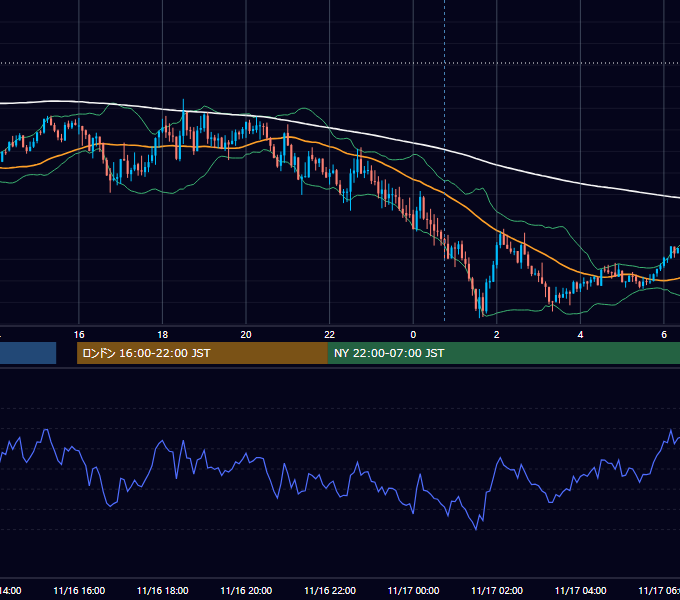Viewport: 680px width, 600px height.
Task: Click the 6 hour label under the chart
Action: (664, 335)
